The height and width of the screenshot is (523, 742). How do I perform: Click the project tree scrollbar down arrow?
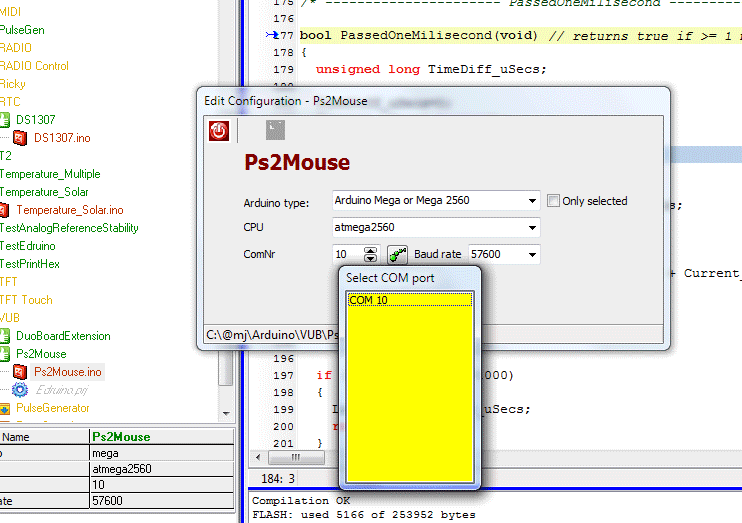click(x=226, y=414)
